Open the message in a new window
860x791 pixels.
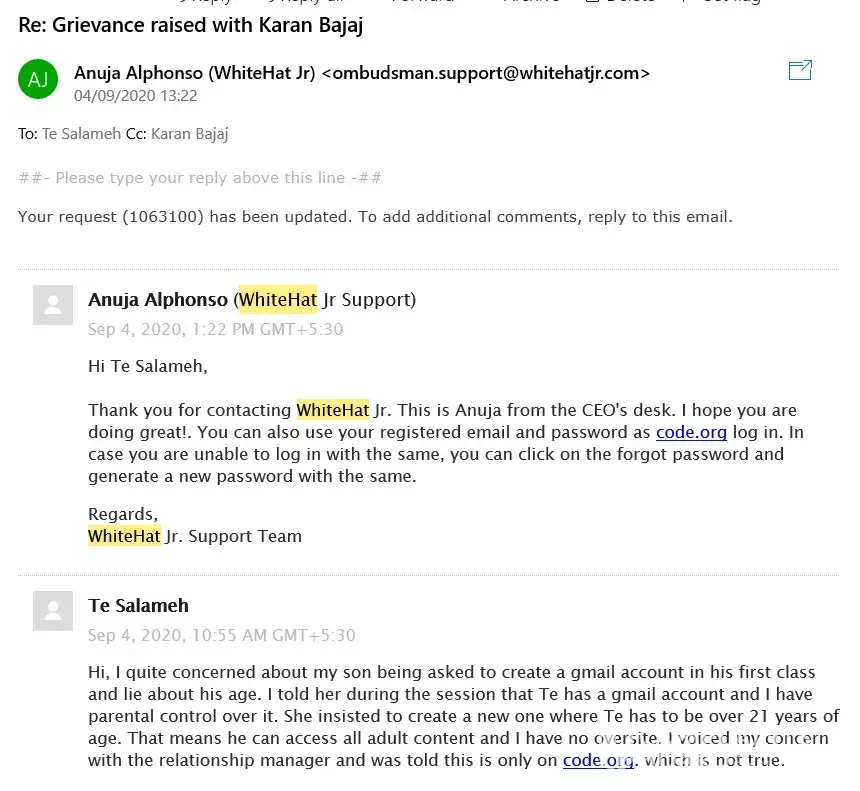click(x=800, y=70)
